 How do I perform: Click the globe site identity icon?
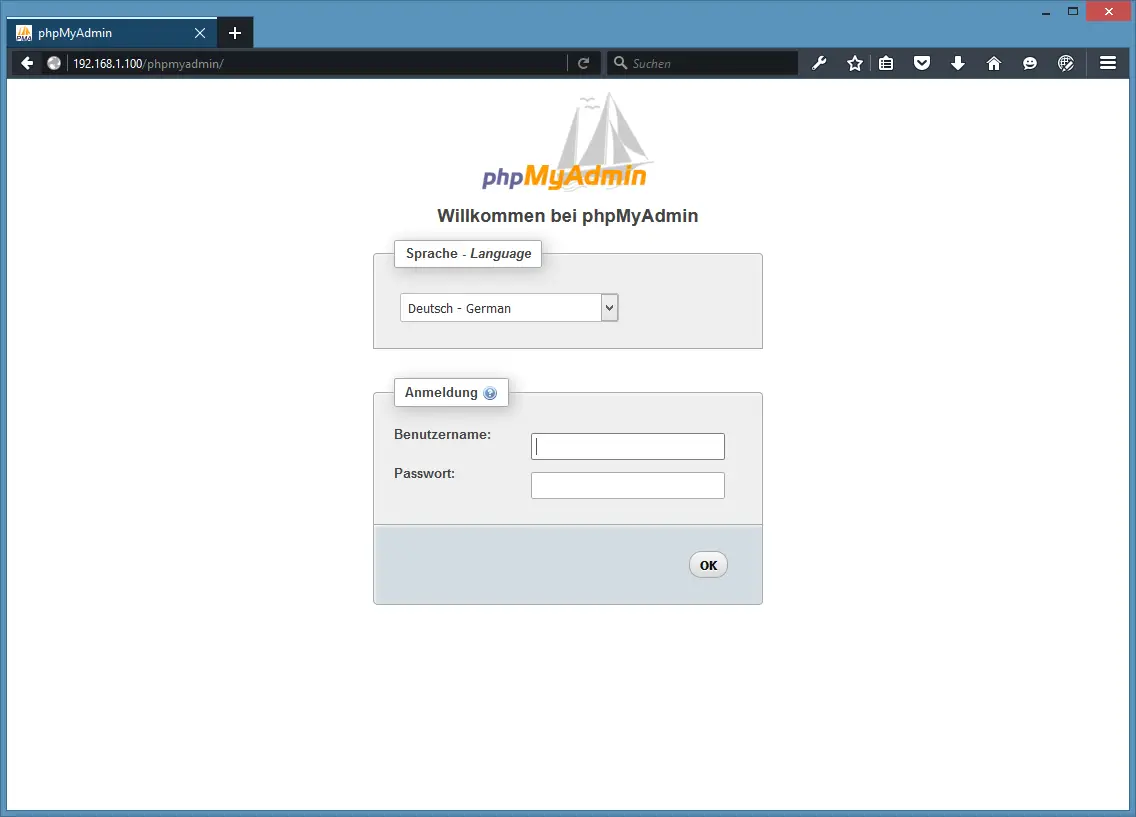click(x=54, y=64)
